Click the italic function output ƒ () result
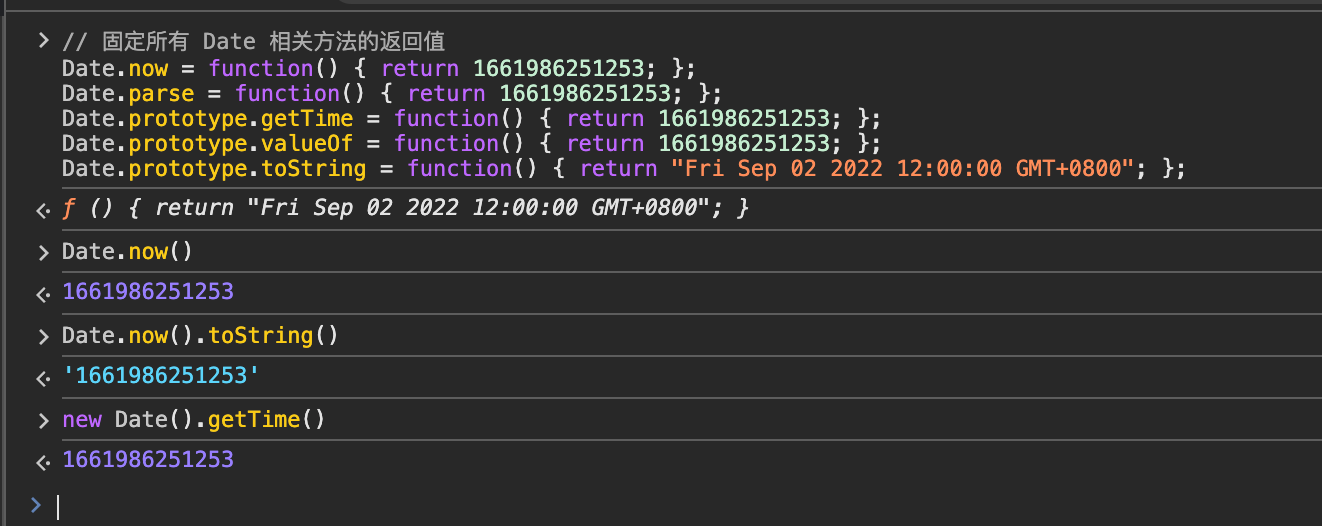 coord(405,210)
